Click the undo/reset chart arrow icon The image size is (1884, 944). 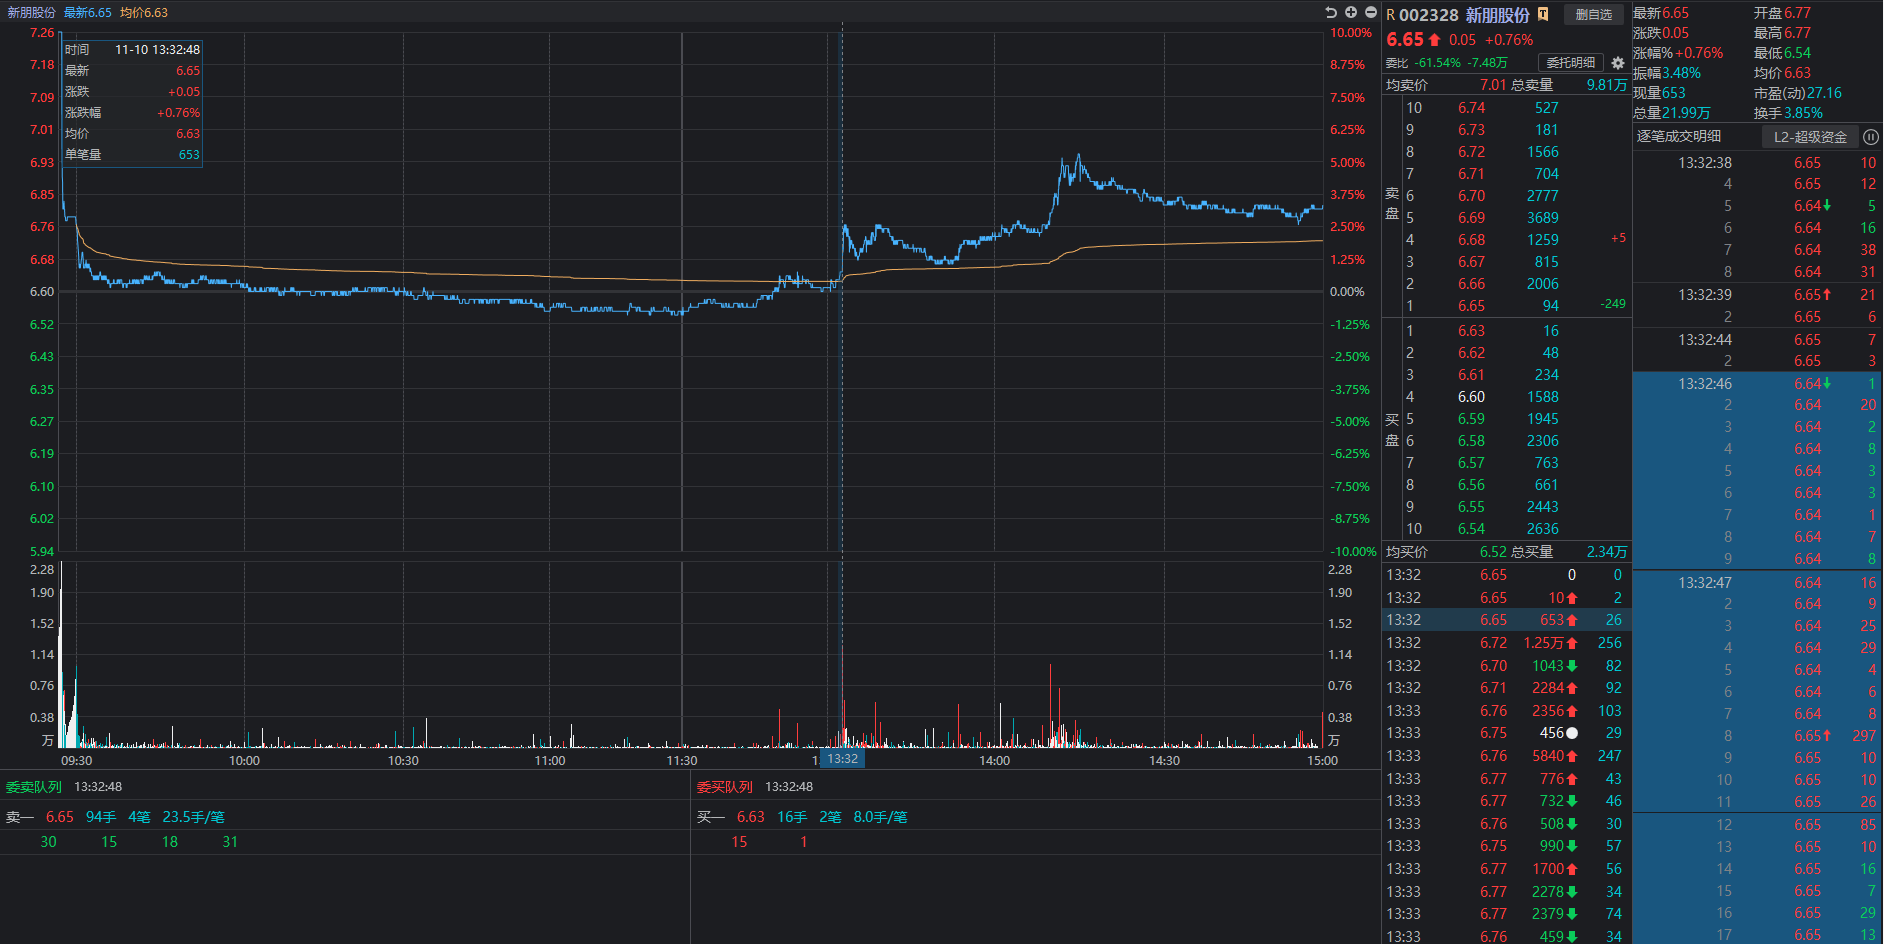tap(1331, 12)
